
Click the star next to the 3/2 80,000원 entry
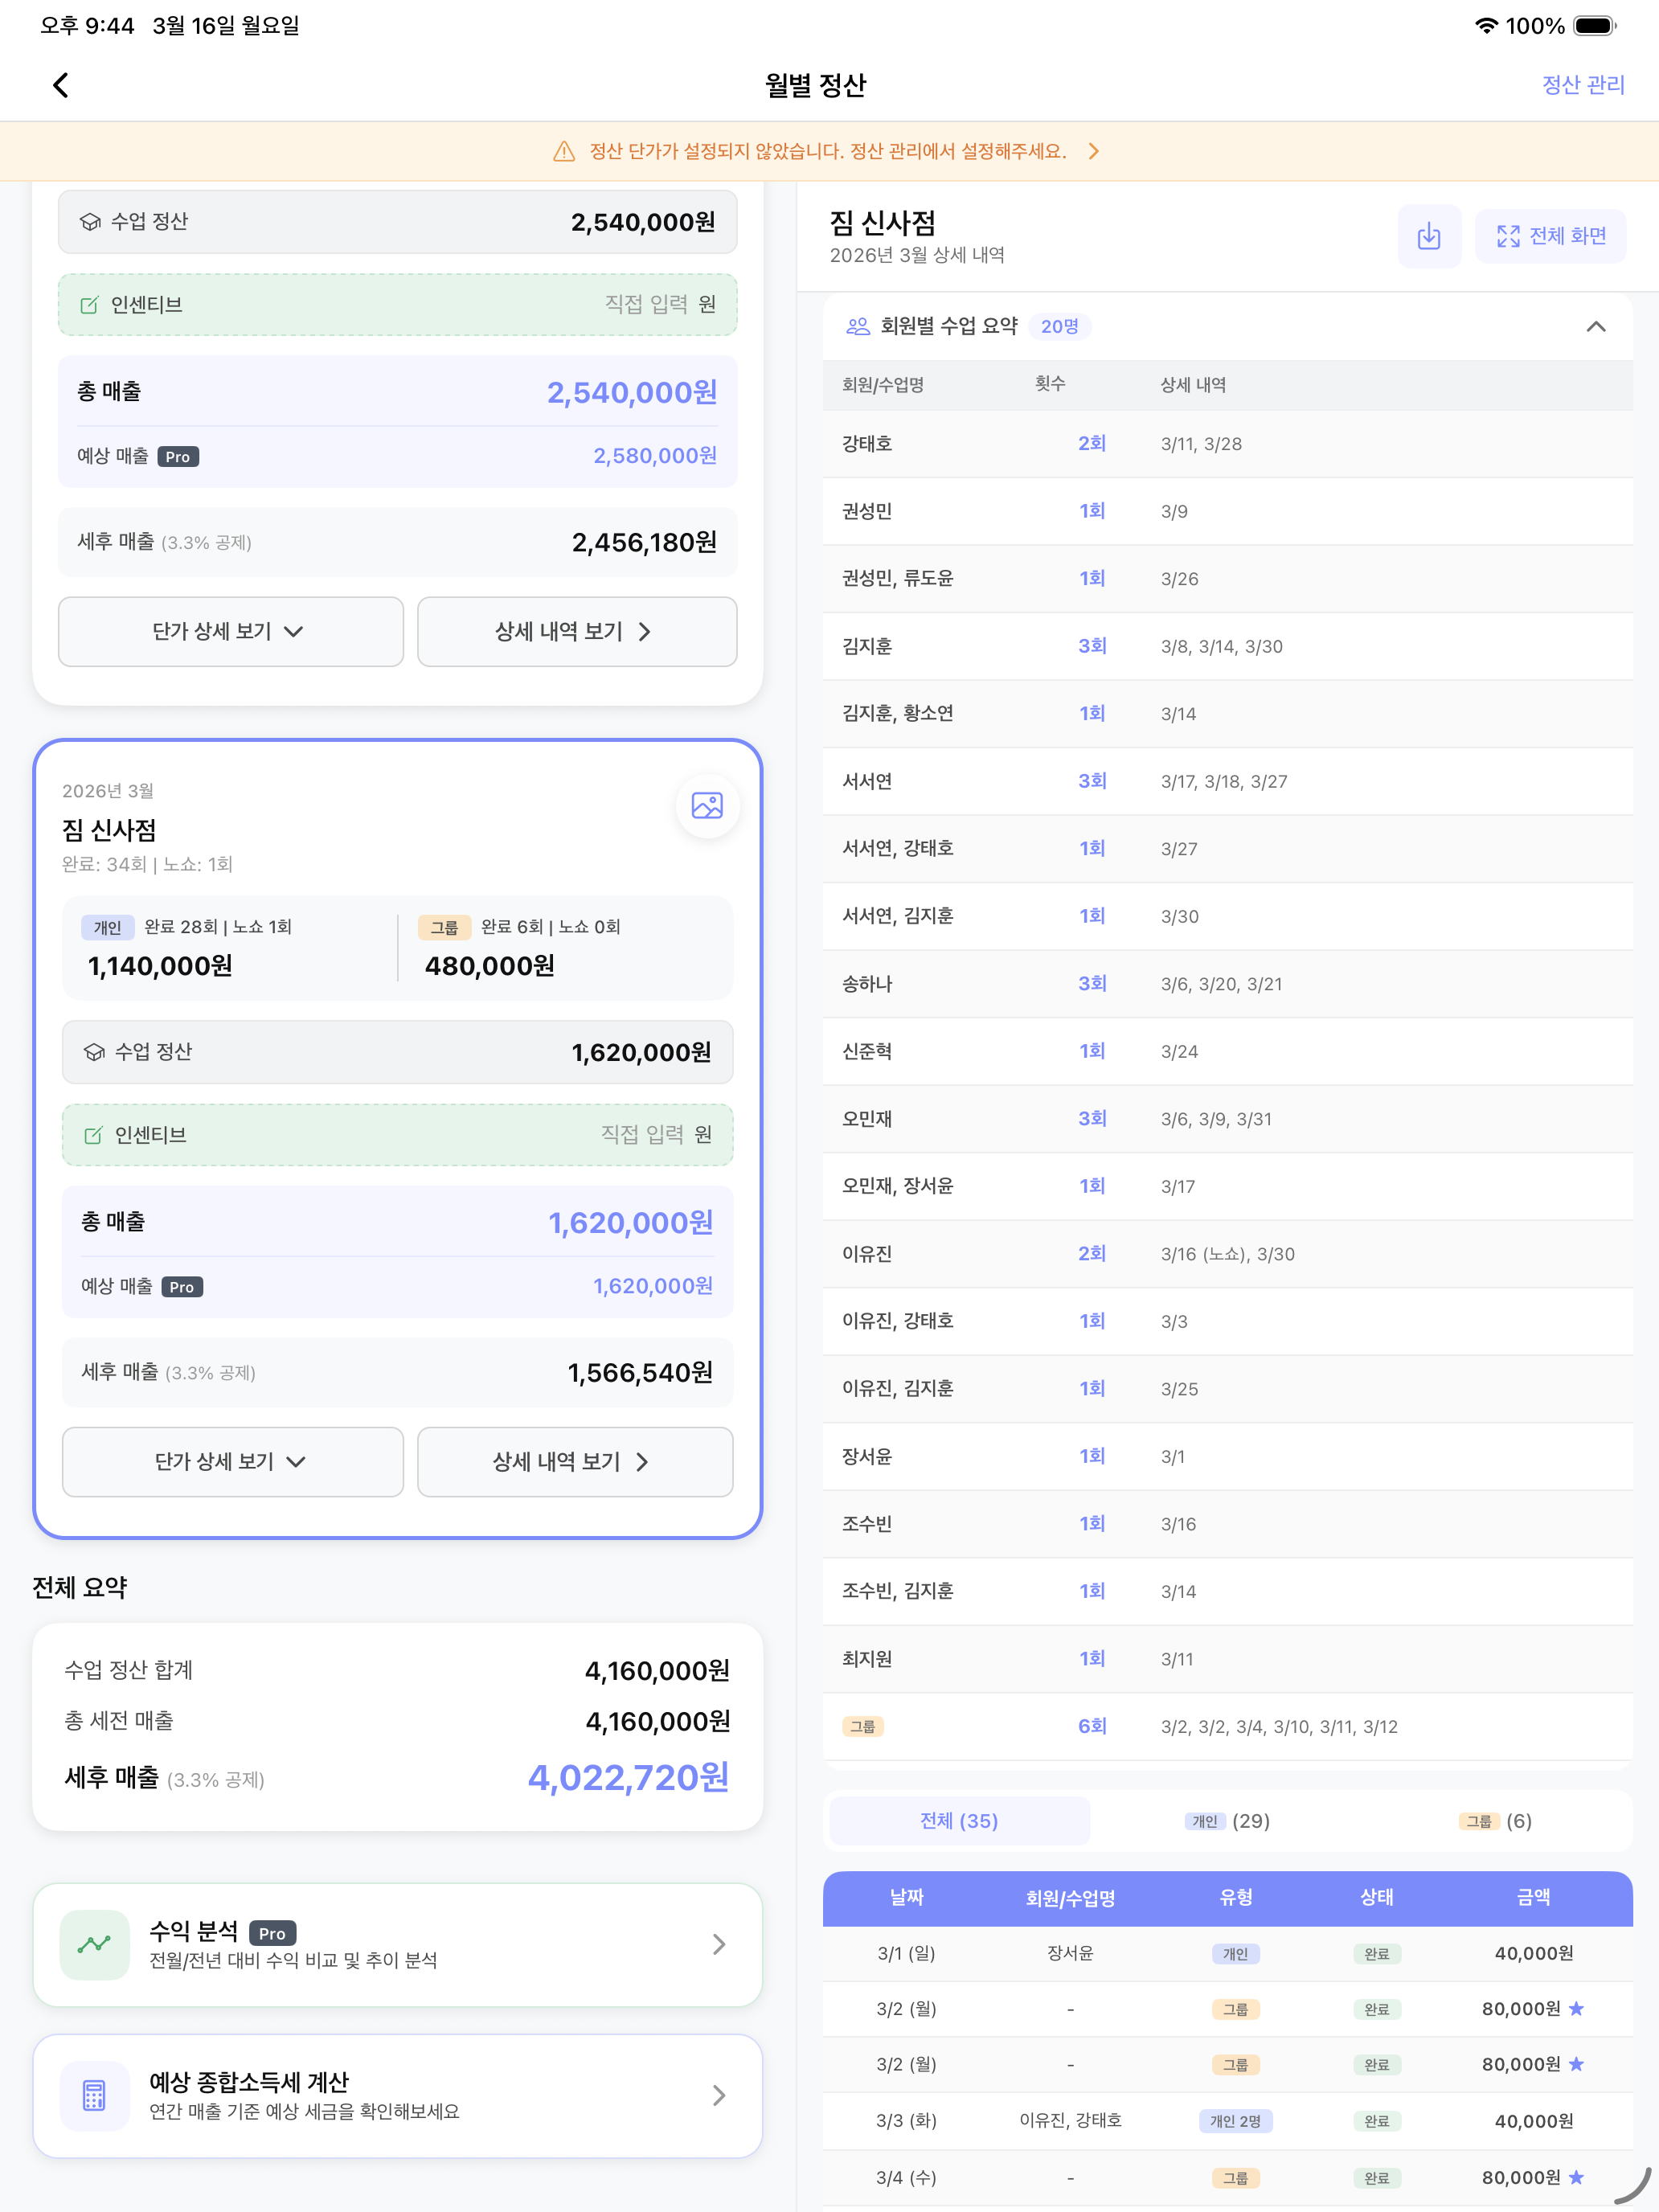(1577, 2009)
